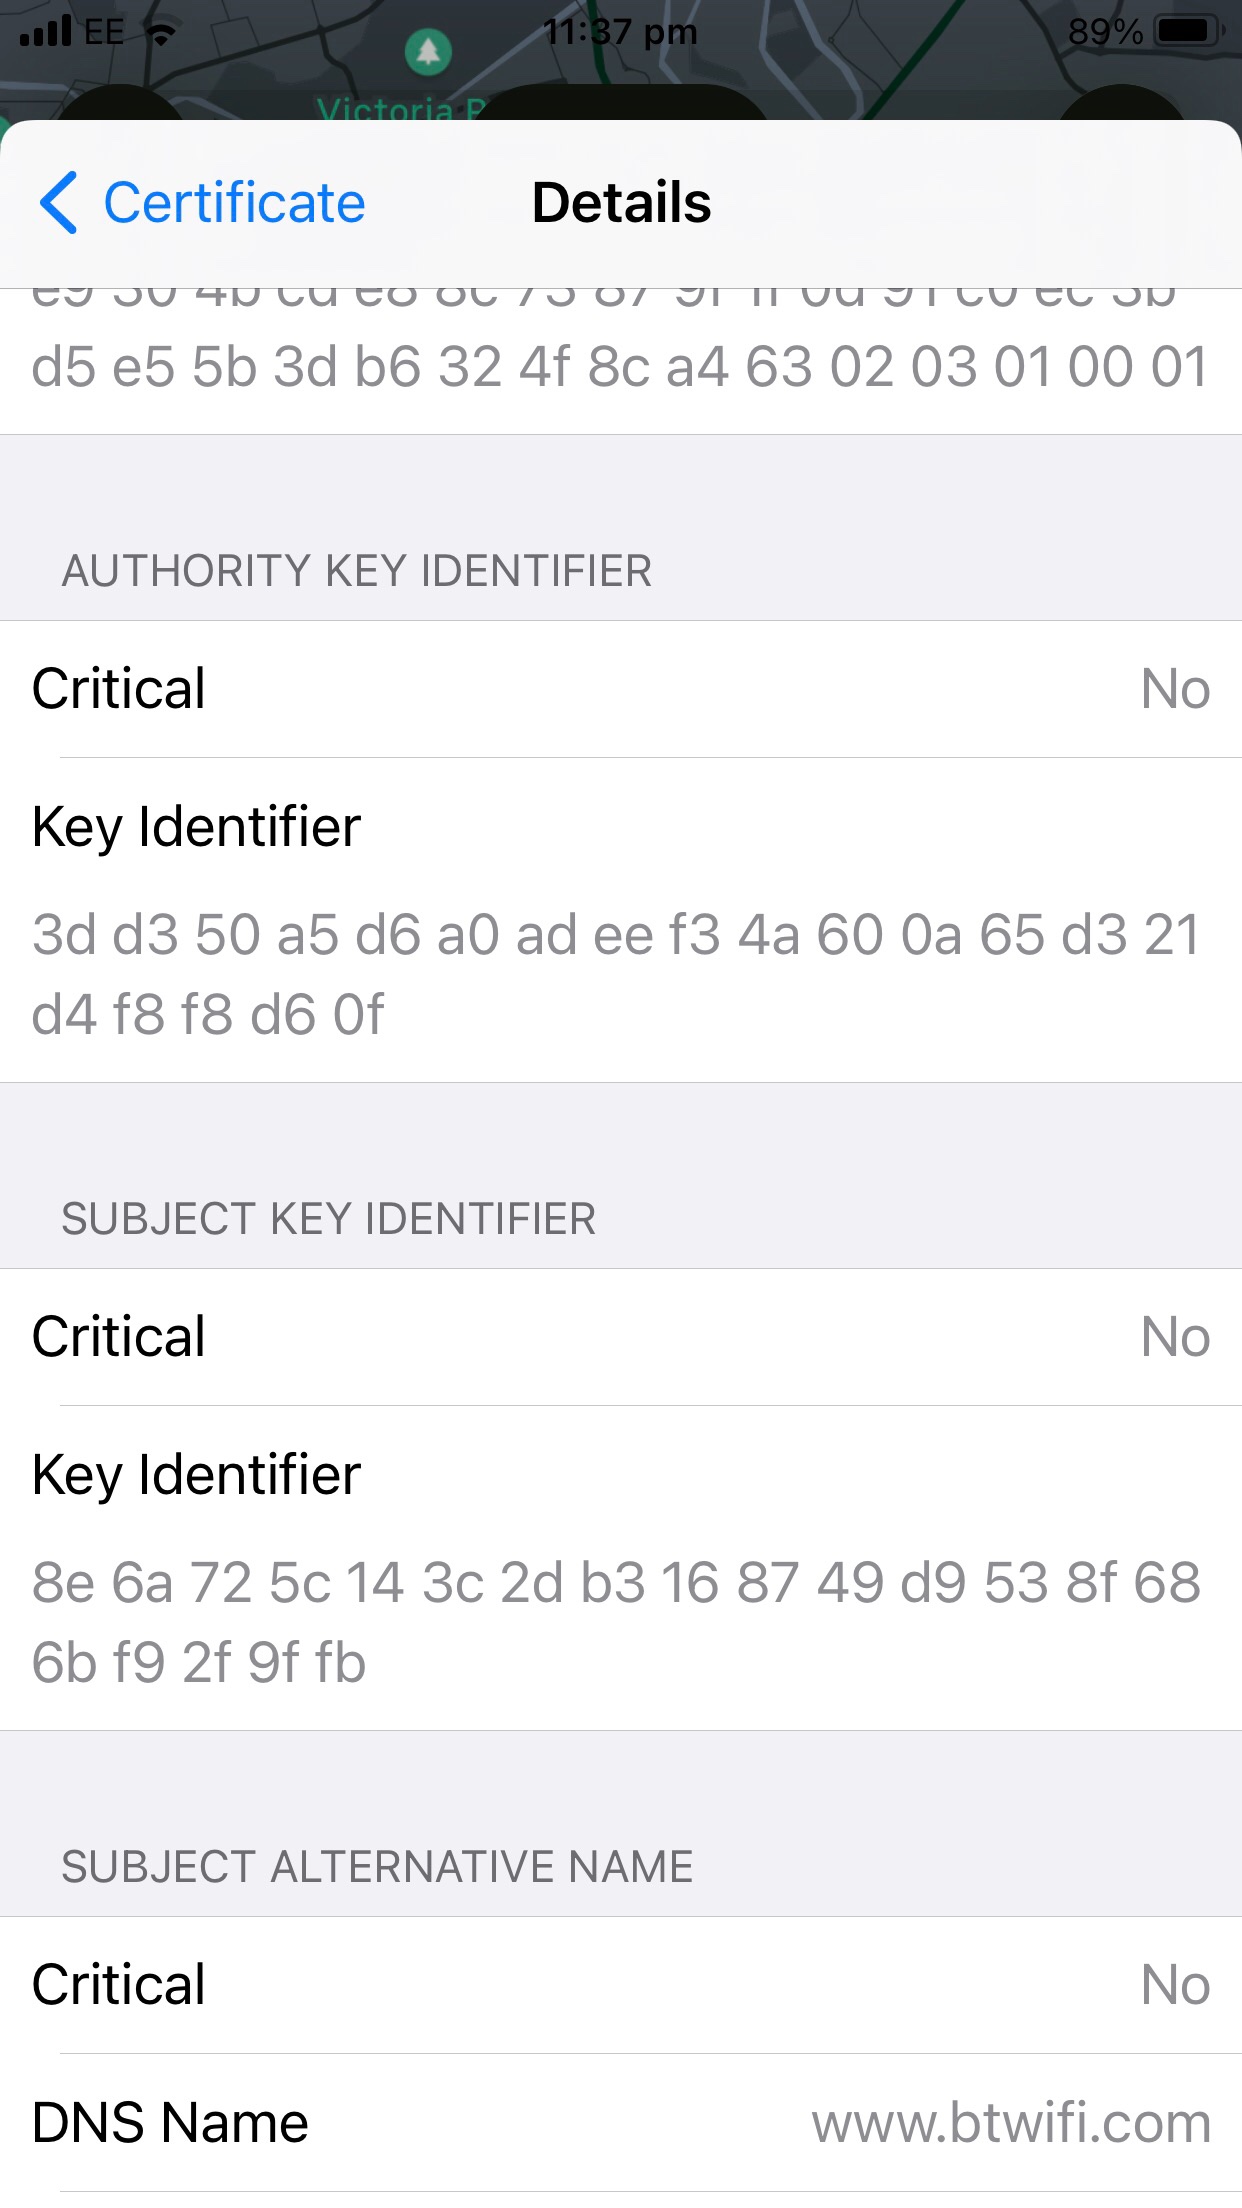Tap the Subject Alternative Name section header

click(x=377, y=1867)
